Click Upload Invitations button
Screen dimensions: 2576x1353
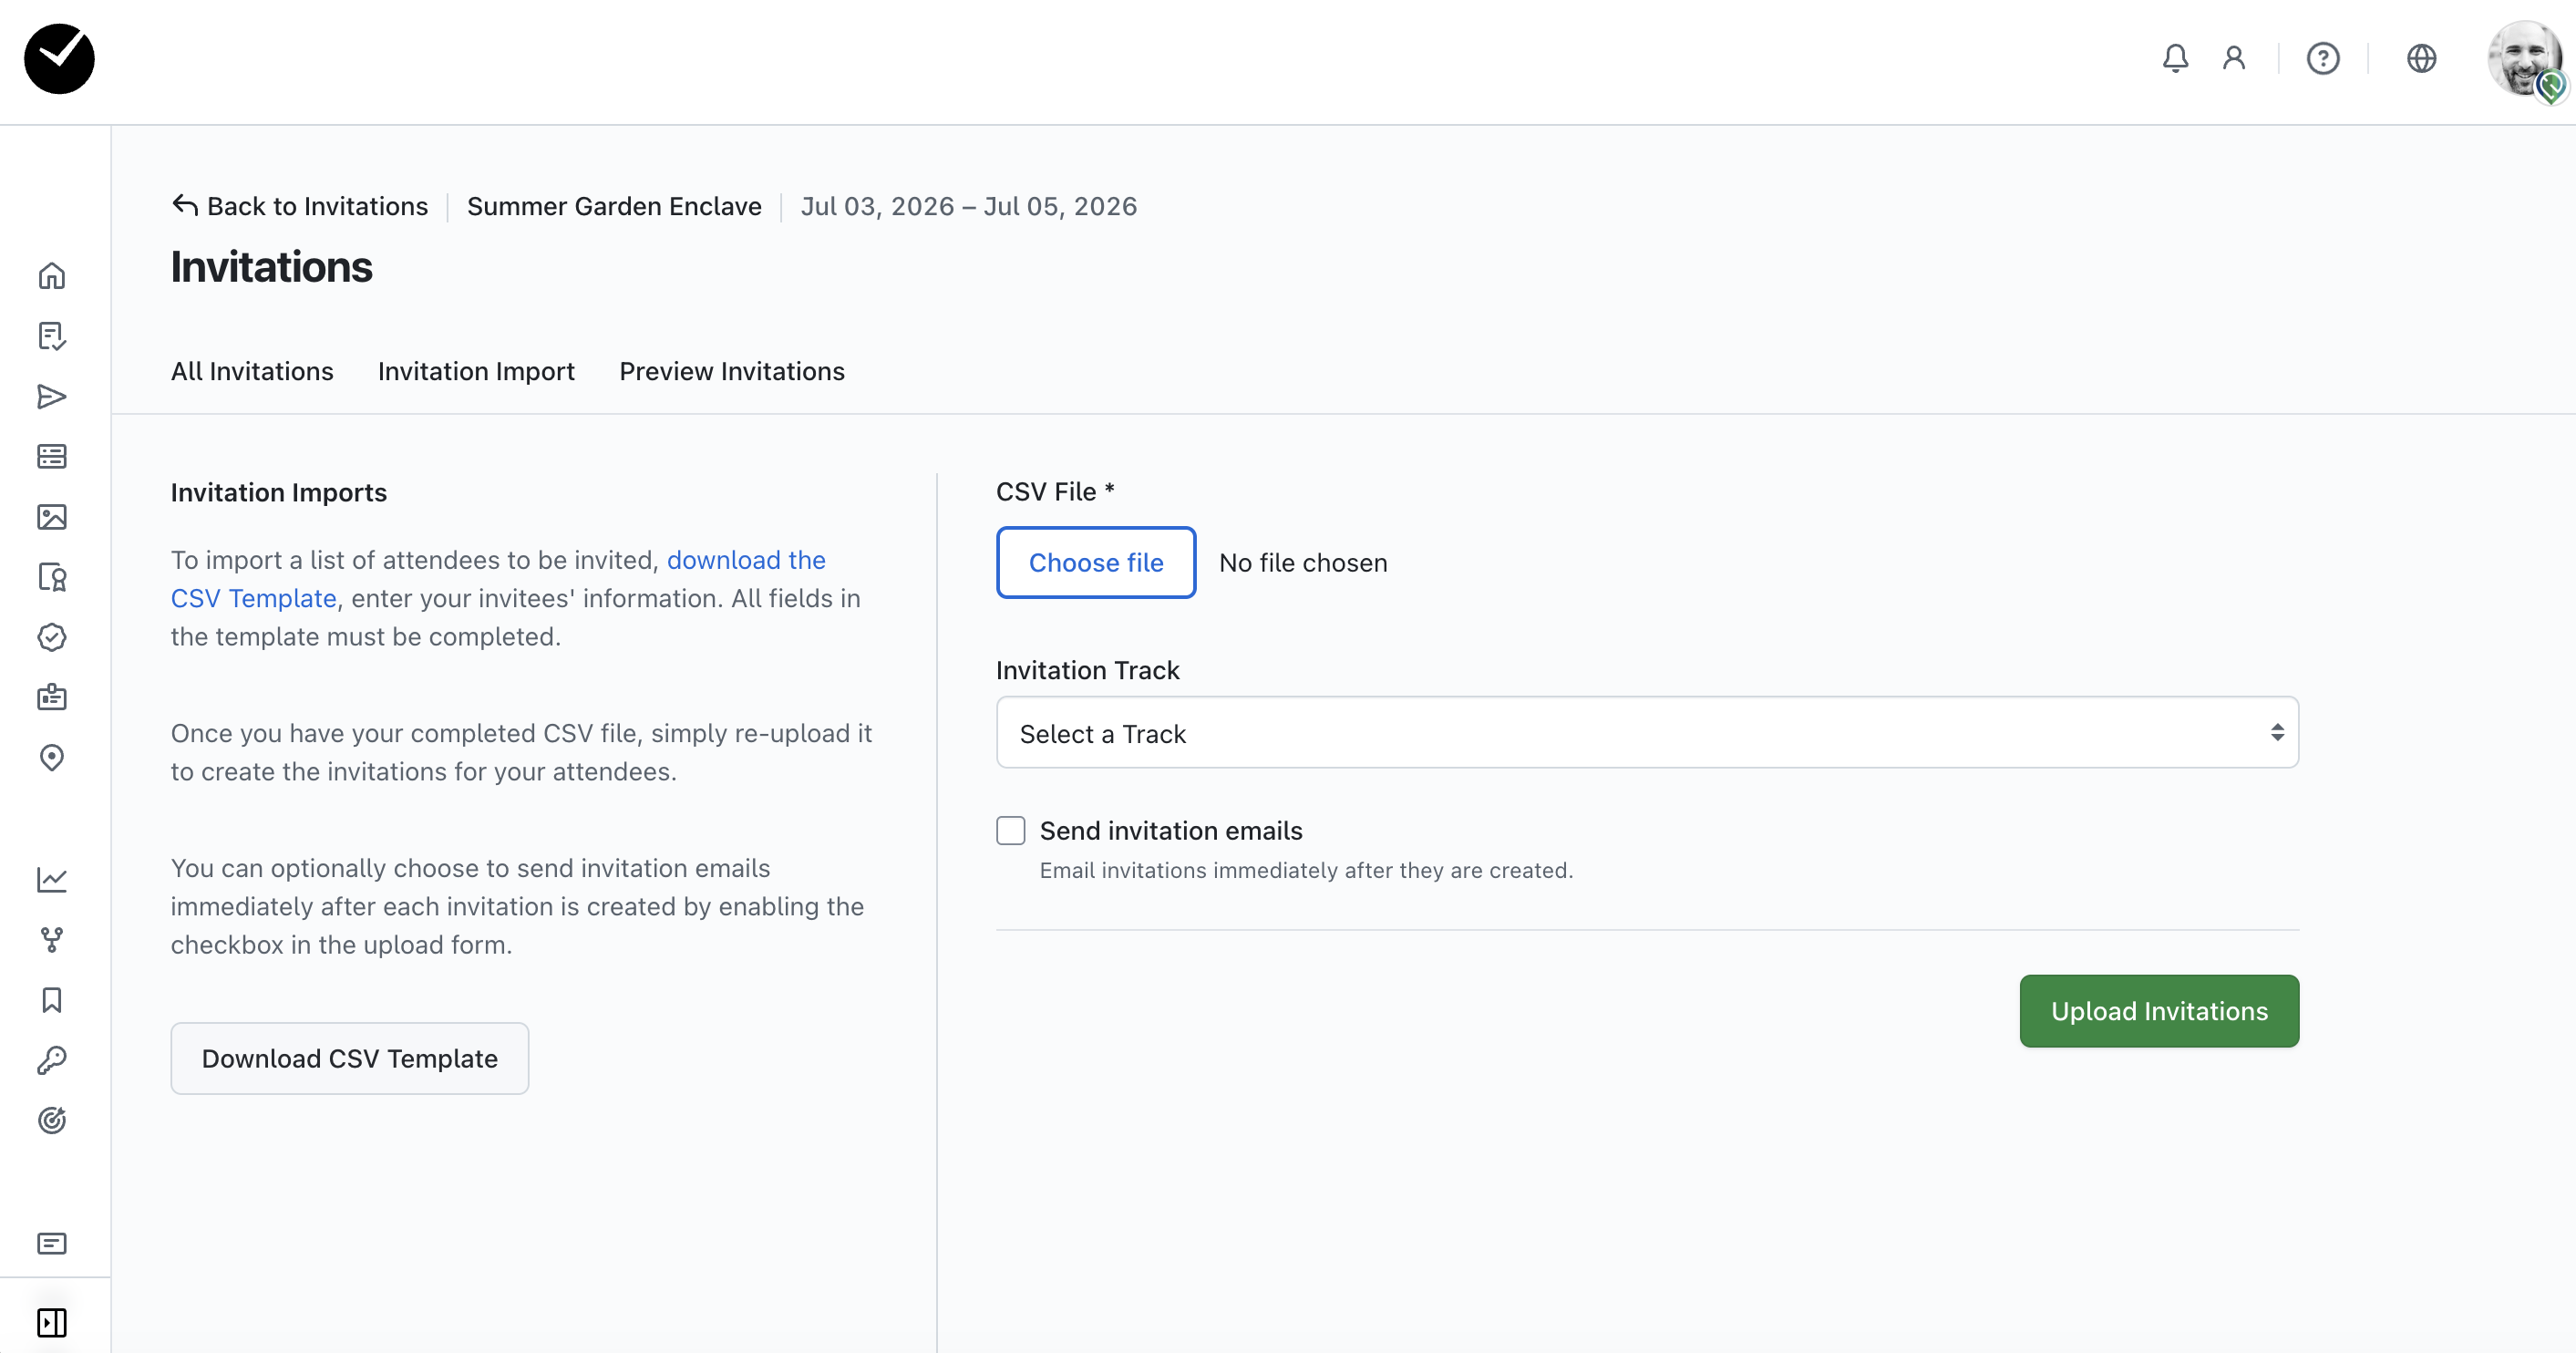click(2158, 1011)
